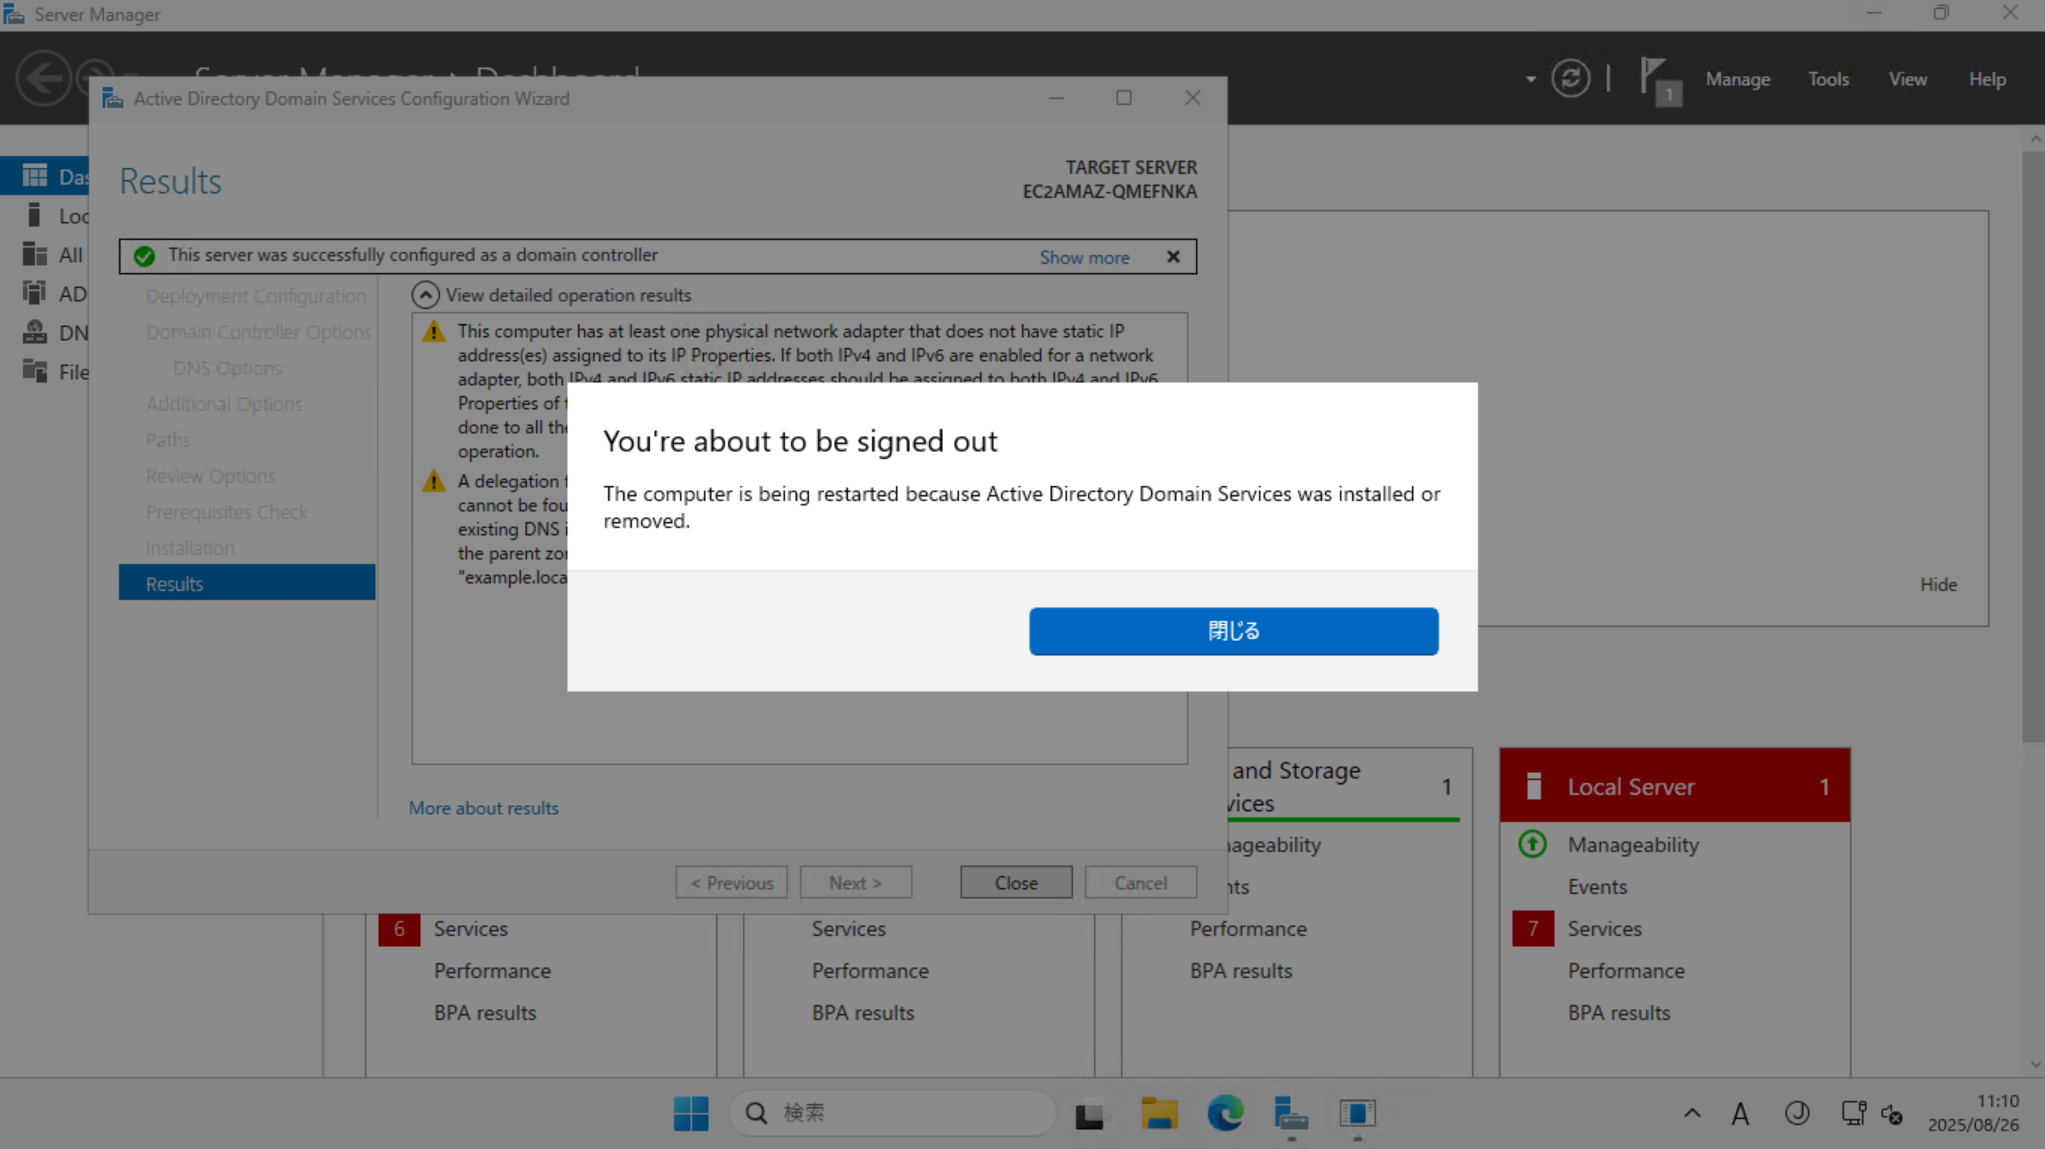The height and width of the screenshot is (1149, 2045).
Task: Click the Show more link
Action: click(1084, 257)
